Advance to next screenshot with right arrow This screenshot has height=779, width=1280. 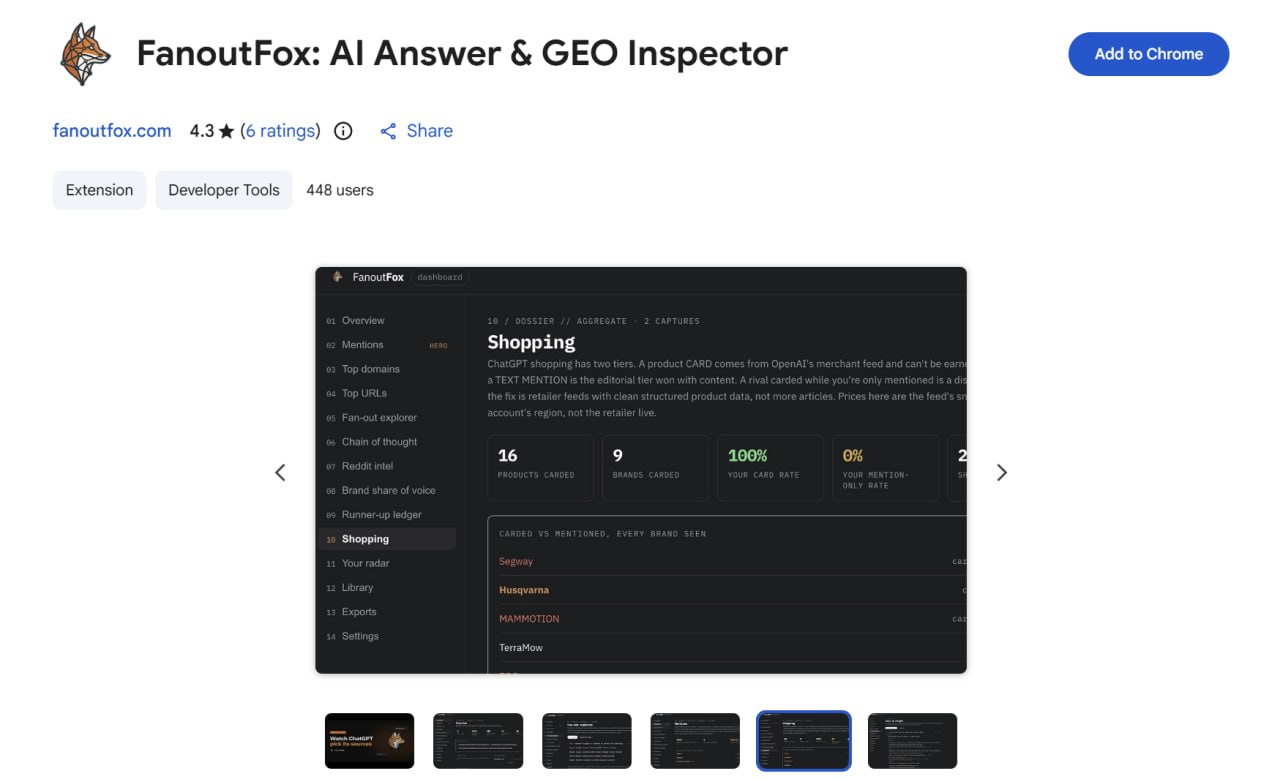[1001, 473]
